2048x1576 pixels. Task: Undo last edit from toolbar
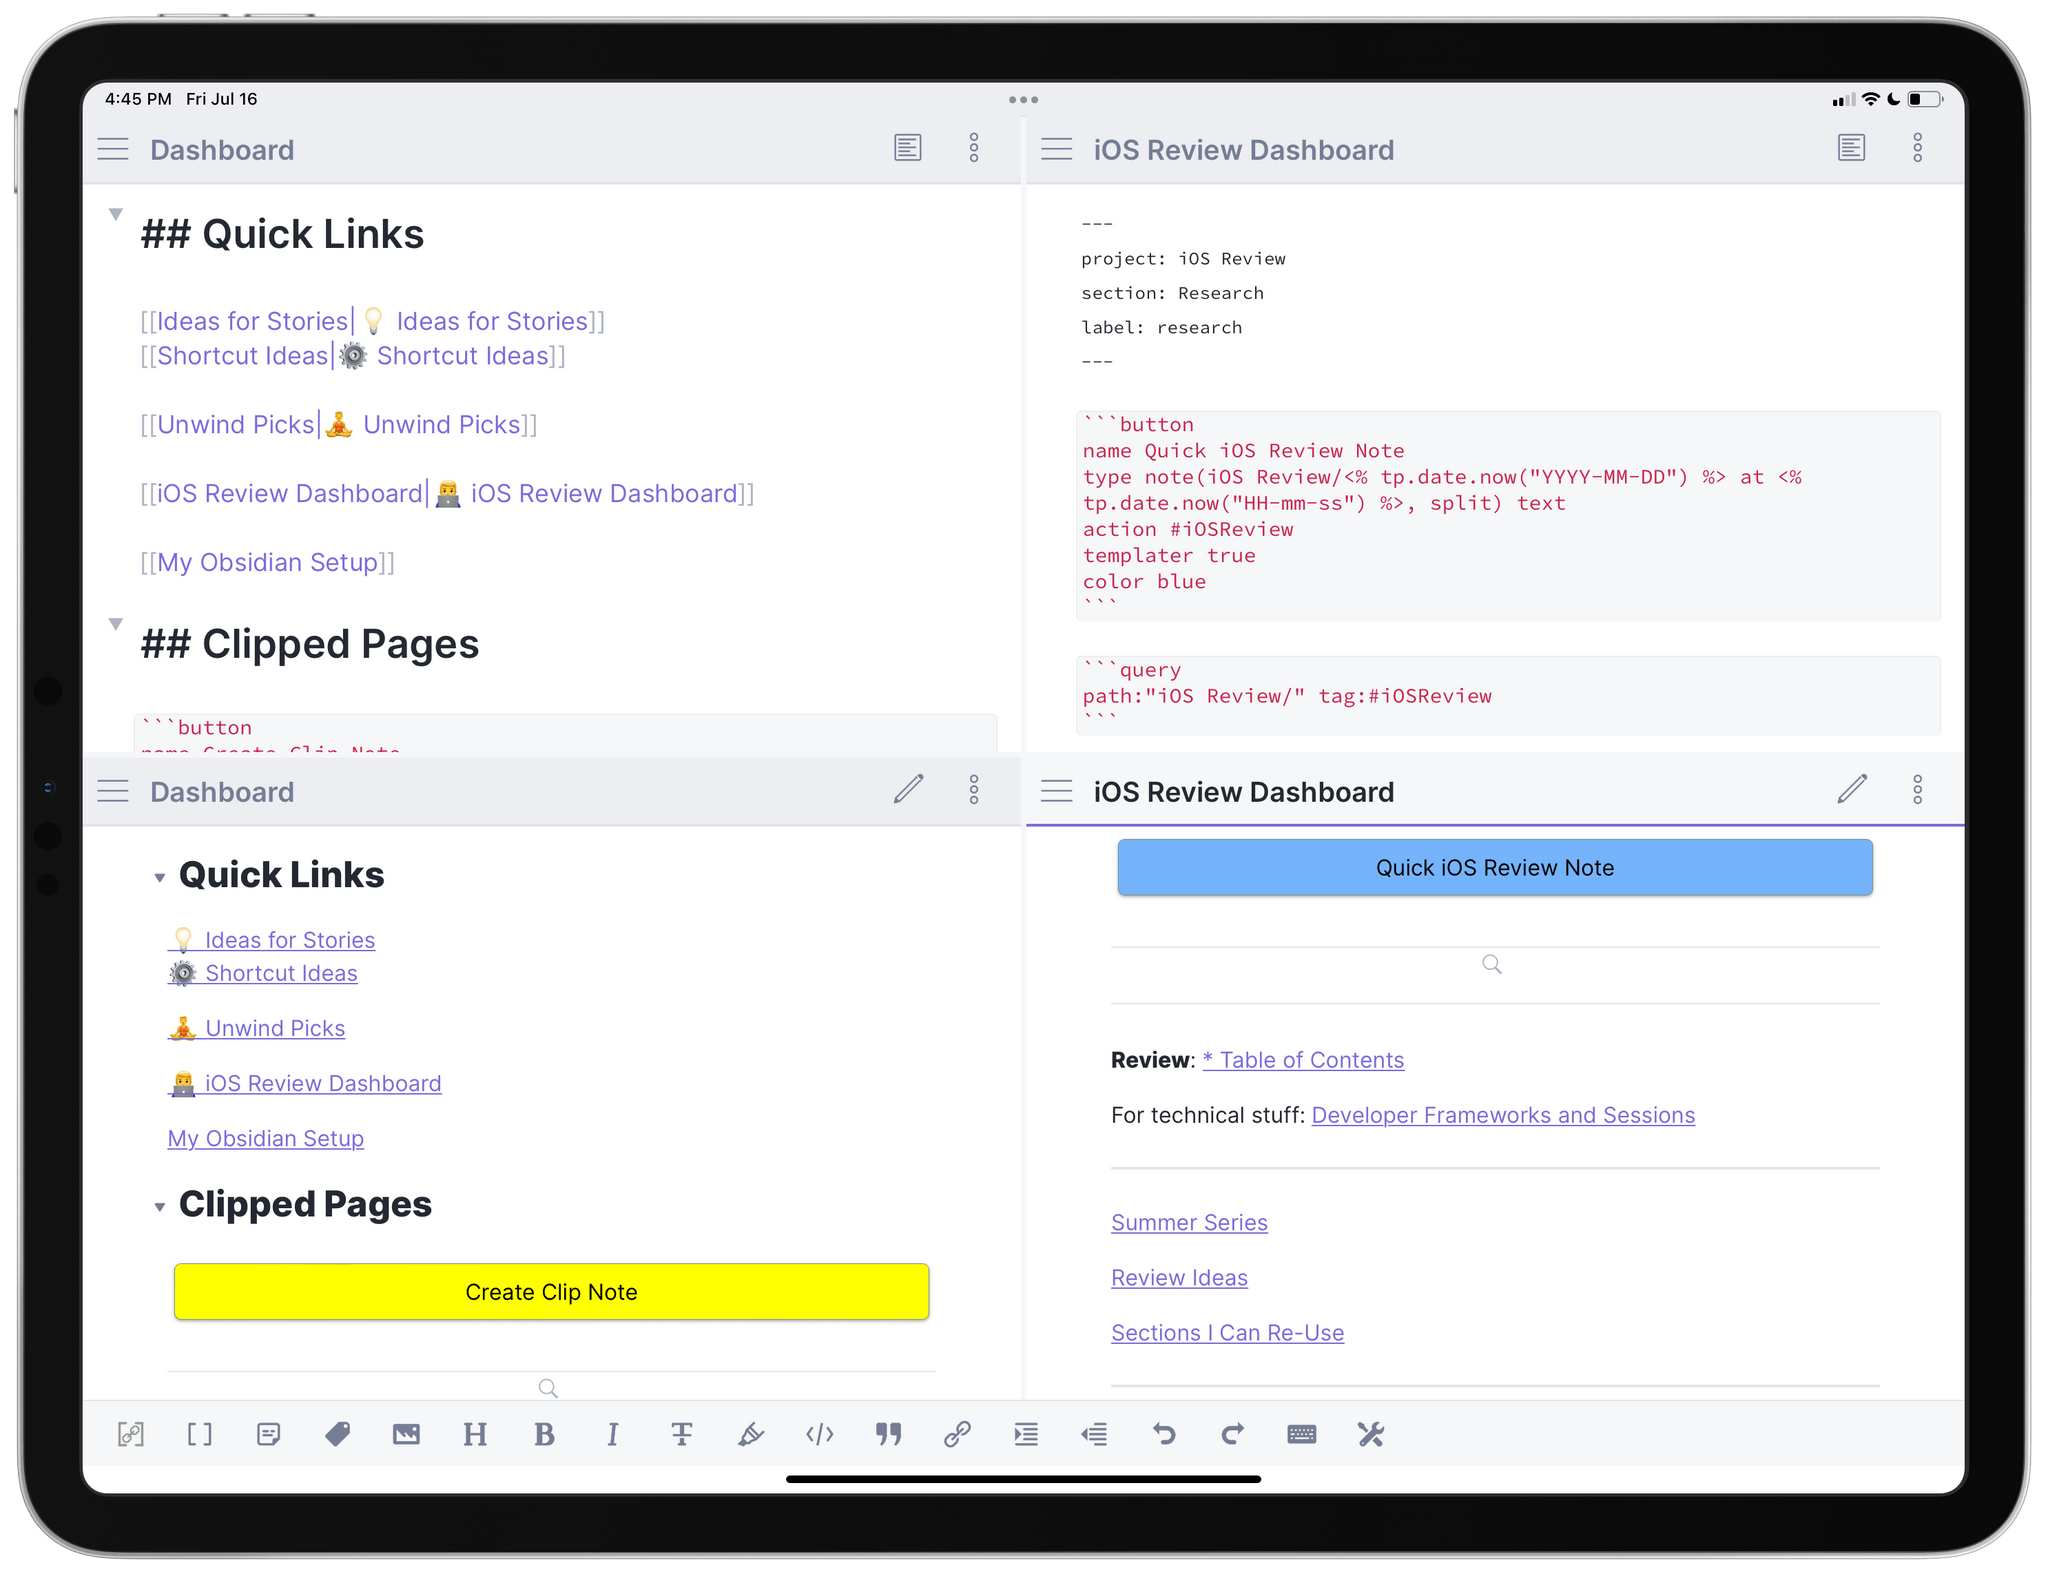[x=1163, y=1435]
